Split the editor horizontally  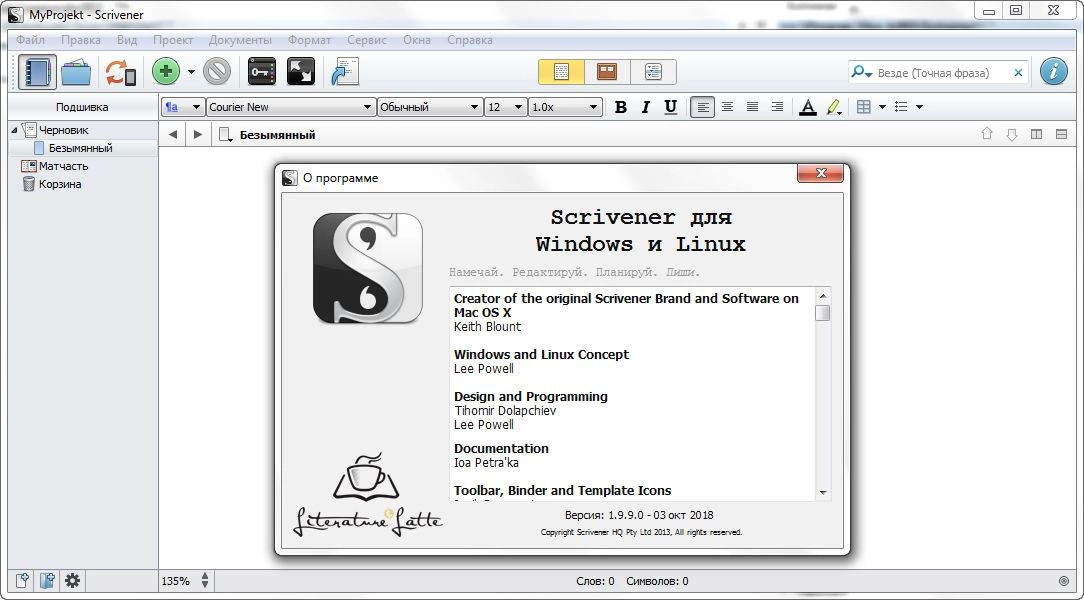pos(1061,135)
